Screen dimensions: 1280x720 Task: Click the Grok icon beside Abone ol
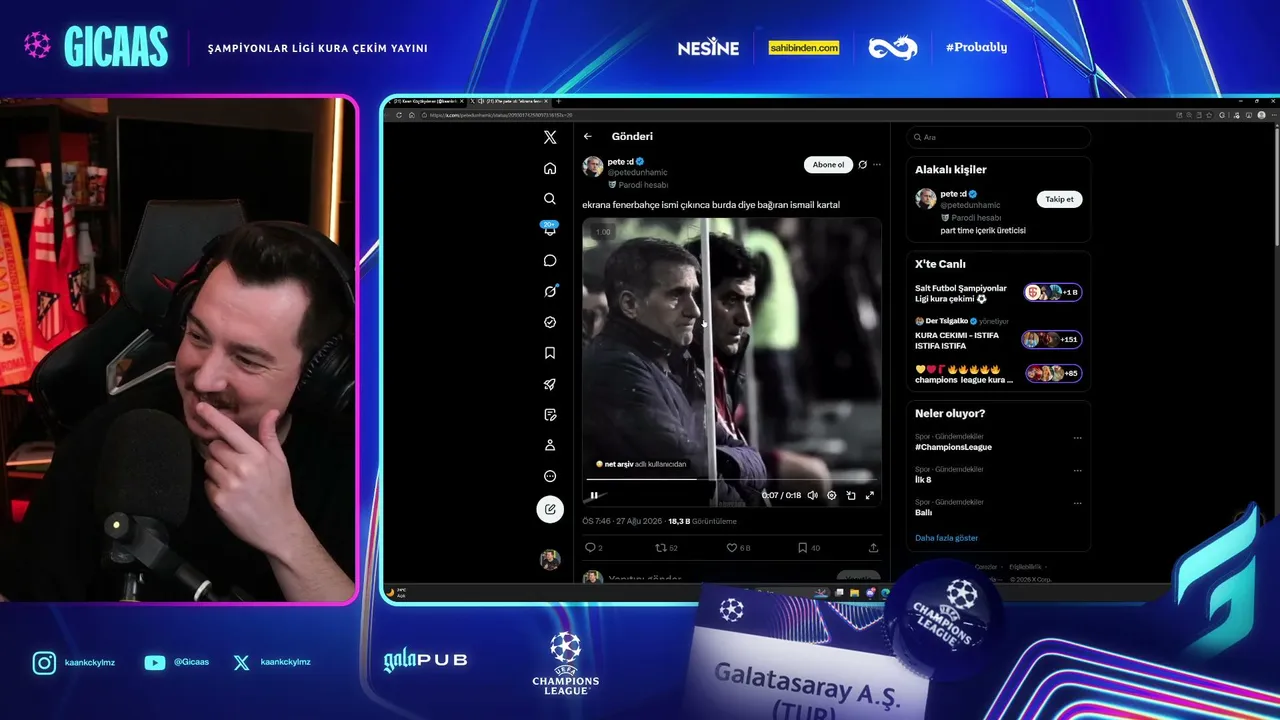tap(862, 165)
